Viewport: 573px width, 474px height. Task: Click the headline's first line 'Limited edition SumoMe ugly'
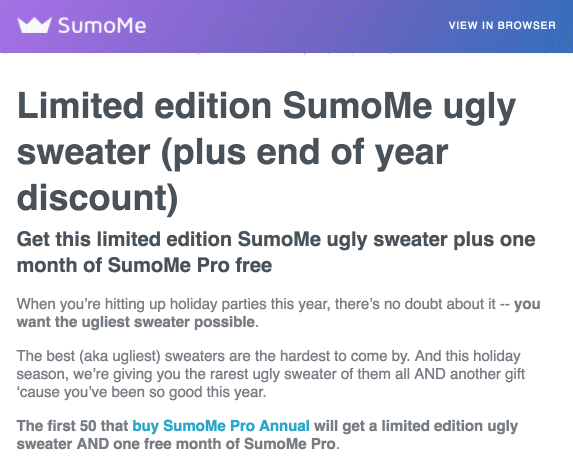266,107
